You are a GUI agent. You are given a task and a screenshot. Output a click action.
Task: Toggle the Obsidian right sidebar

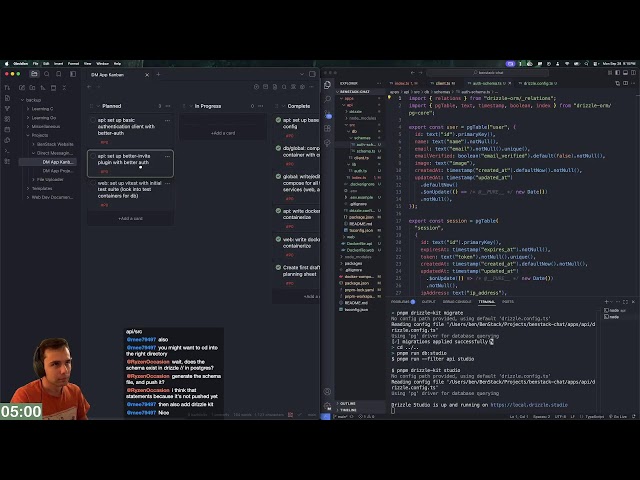312,74
